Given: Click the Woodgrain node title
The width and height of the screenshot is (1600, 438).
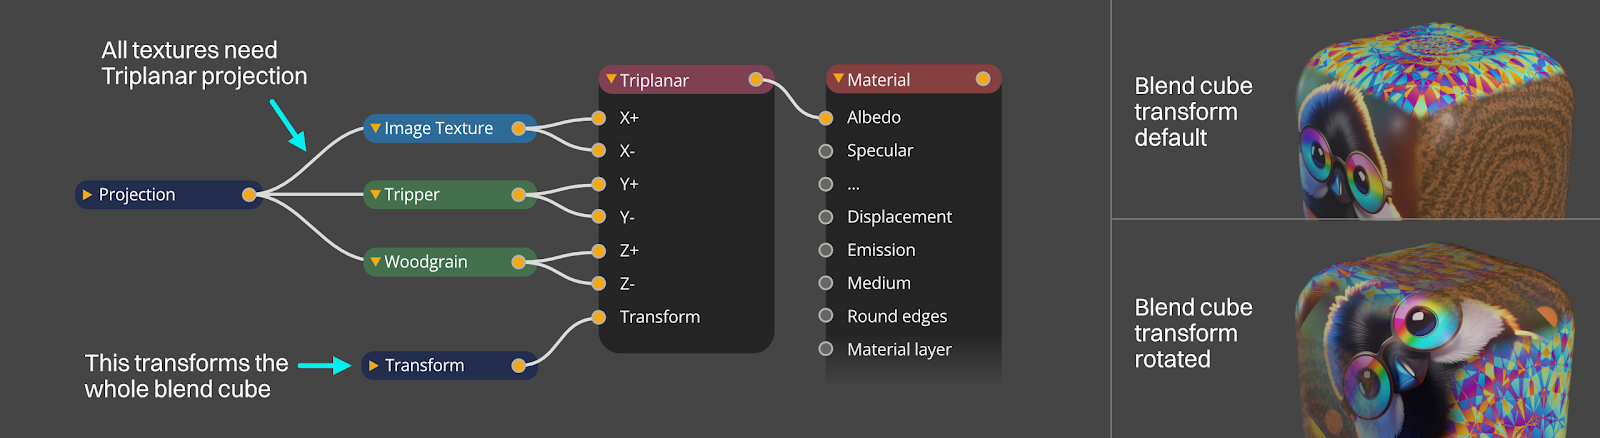Looking at the screenshot, I should coord(426,262).
